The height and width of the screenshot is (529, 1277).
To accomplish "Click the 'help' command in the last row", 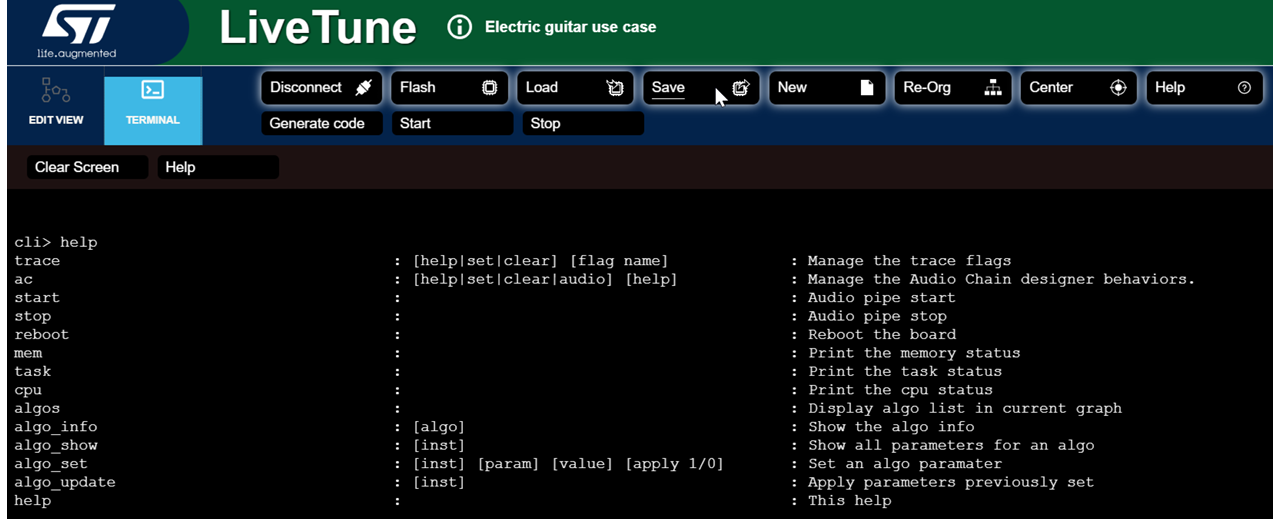I will pyautogui.click(x=33, y=500).
